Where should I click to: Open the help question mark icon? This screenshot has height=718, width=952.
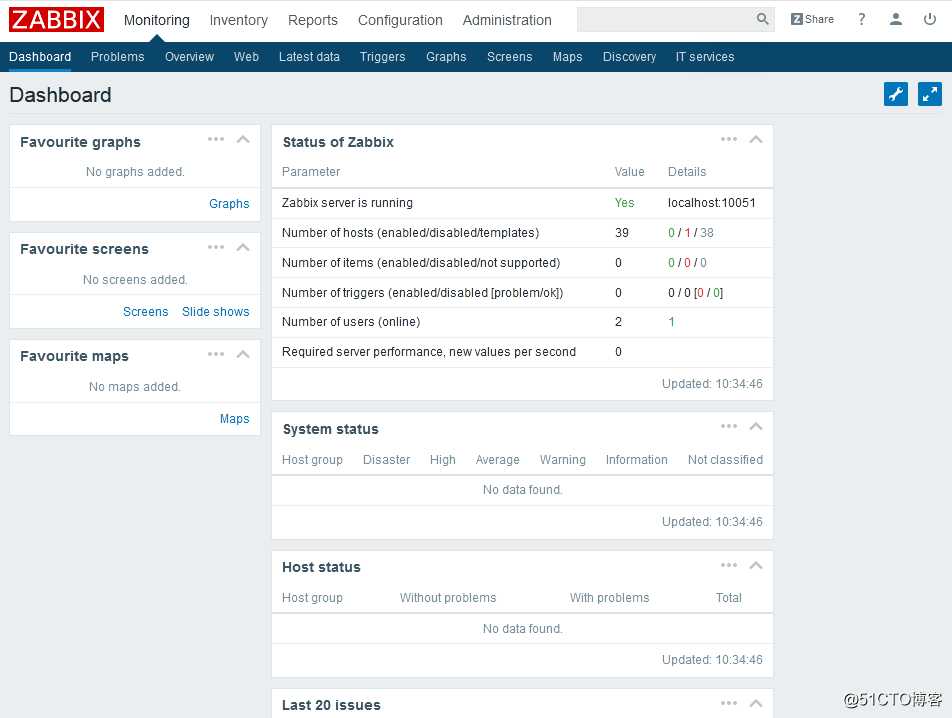pos(862,19)
